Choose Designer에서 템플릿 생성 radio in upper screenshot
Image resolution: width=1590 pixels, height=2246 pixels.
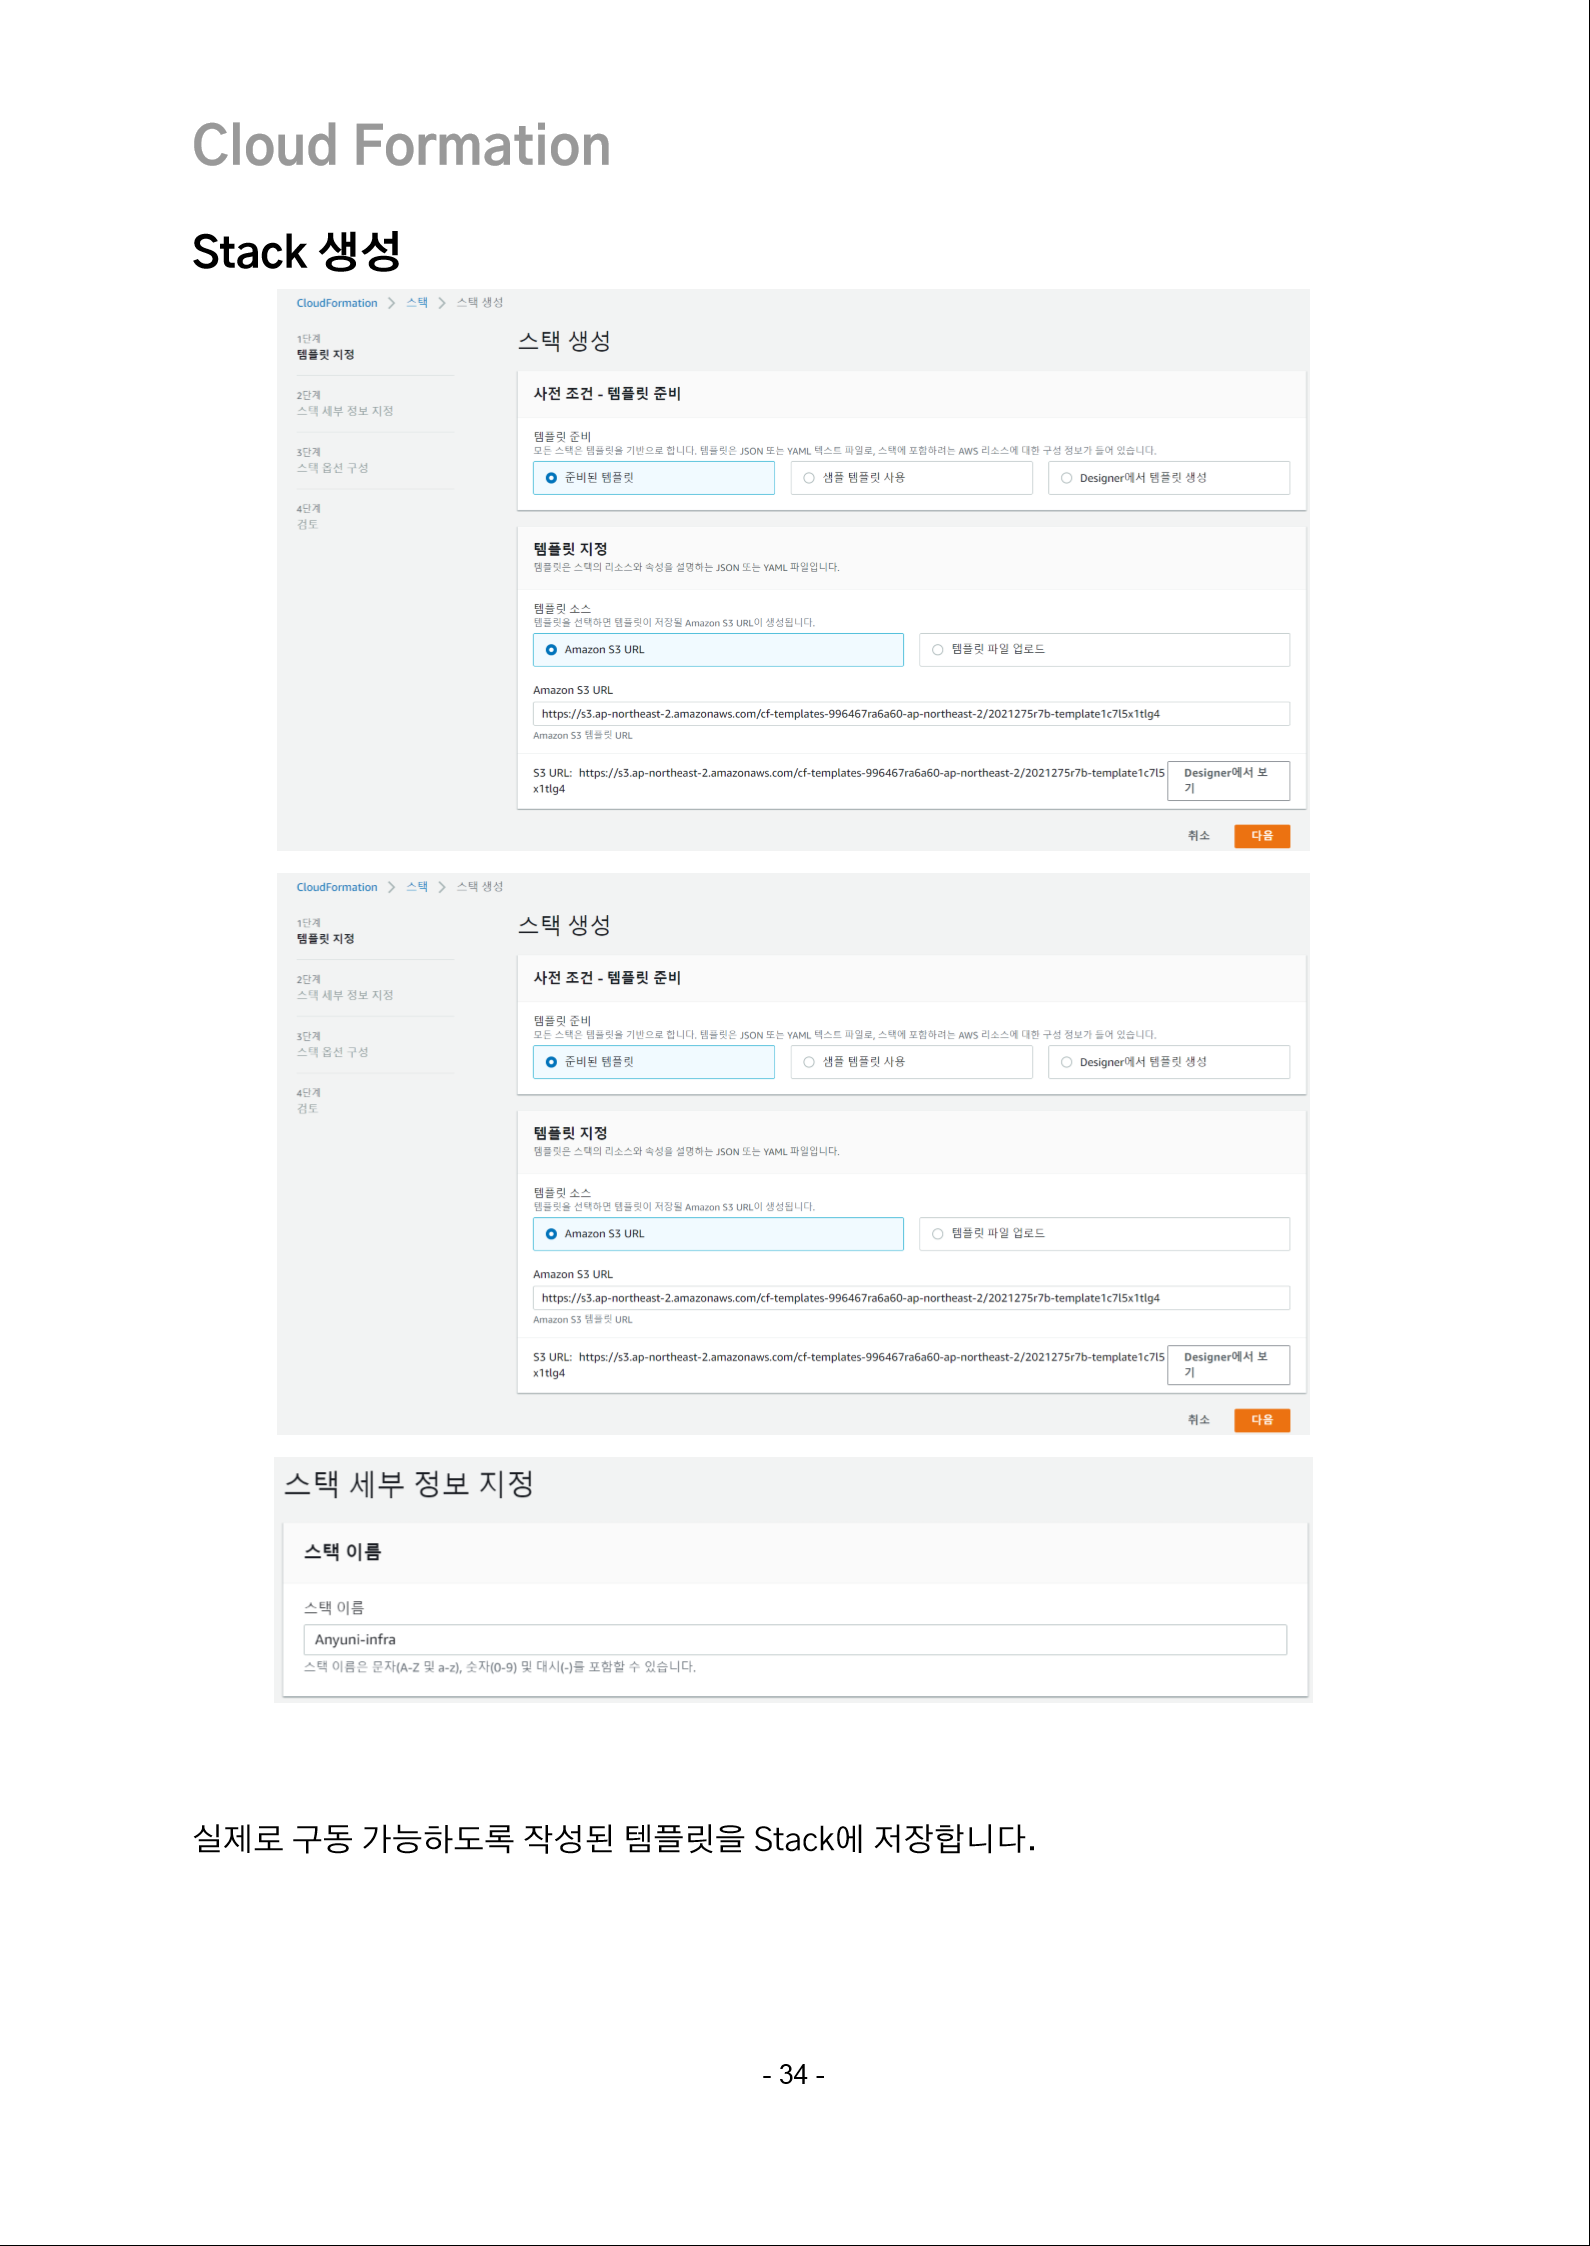1169,478
